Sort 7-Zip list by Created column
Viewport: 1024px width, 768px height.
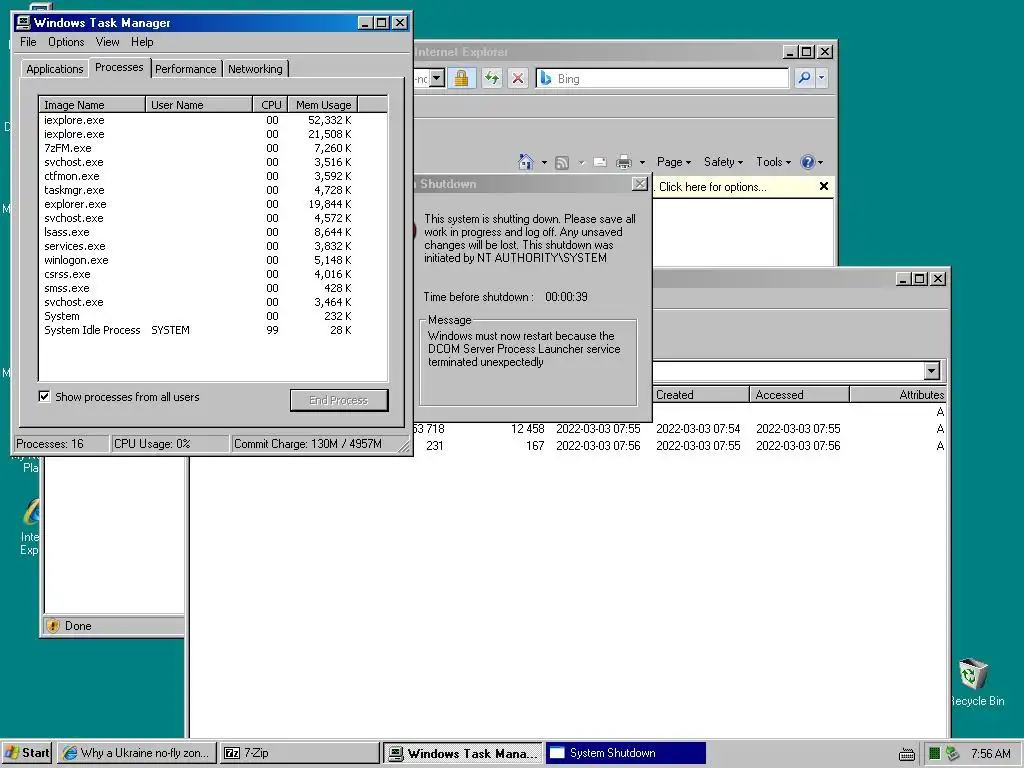click(x=700, y=394)
